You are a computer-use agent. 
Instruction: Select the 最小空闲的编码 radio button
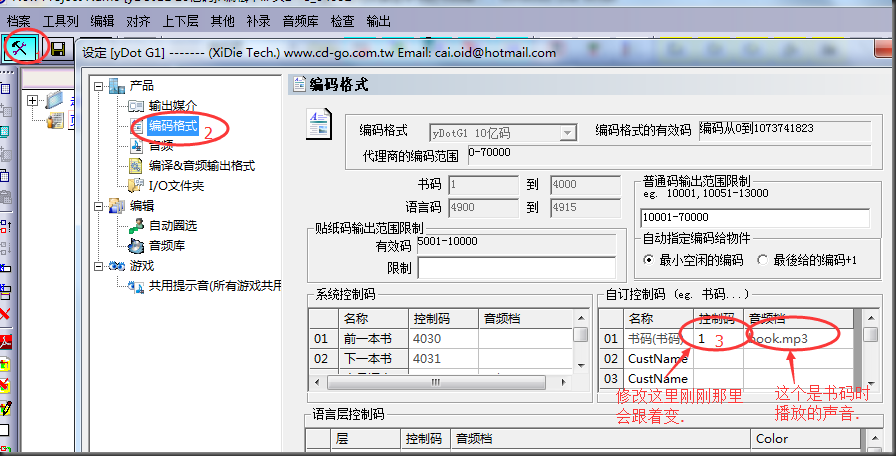click(649, 260)
